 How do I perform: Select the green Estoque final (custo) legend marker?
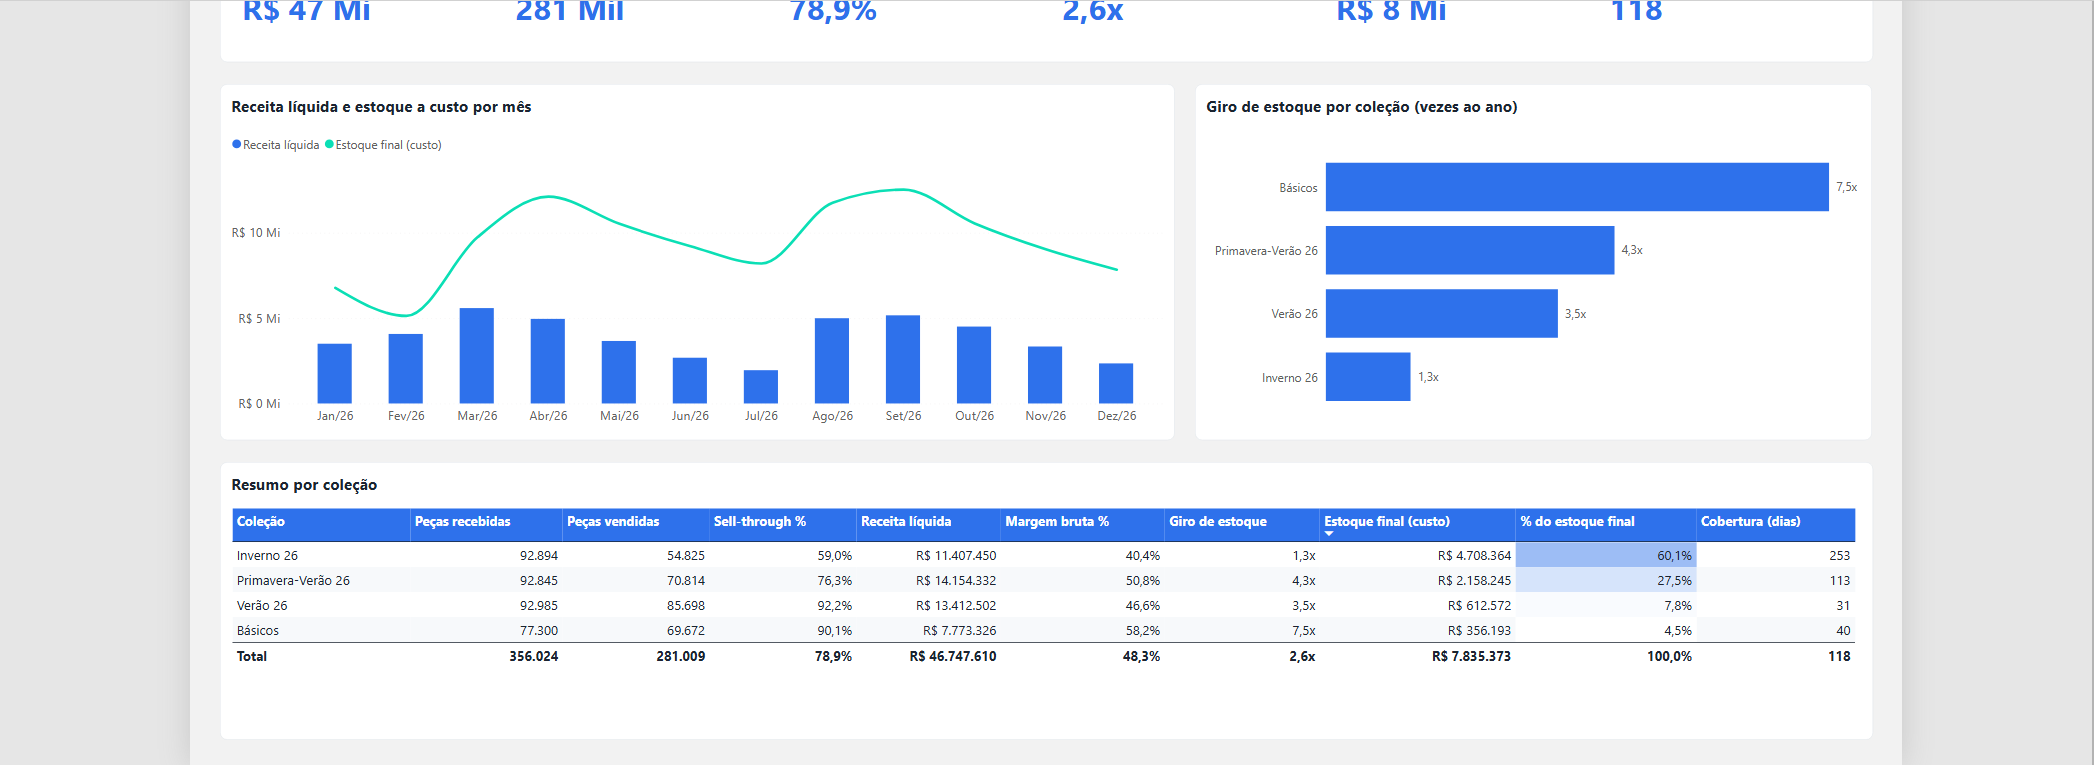coord(329,144)
